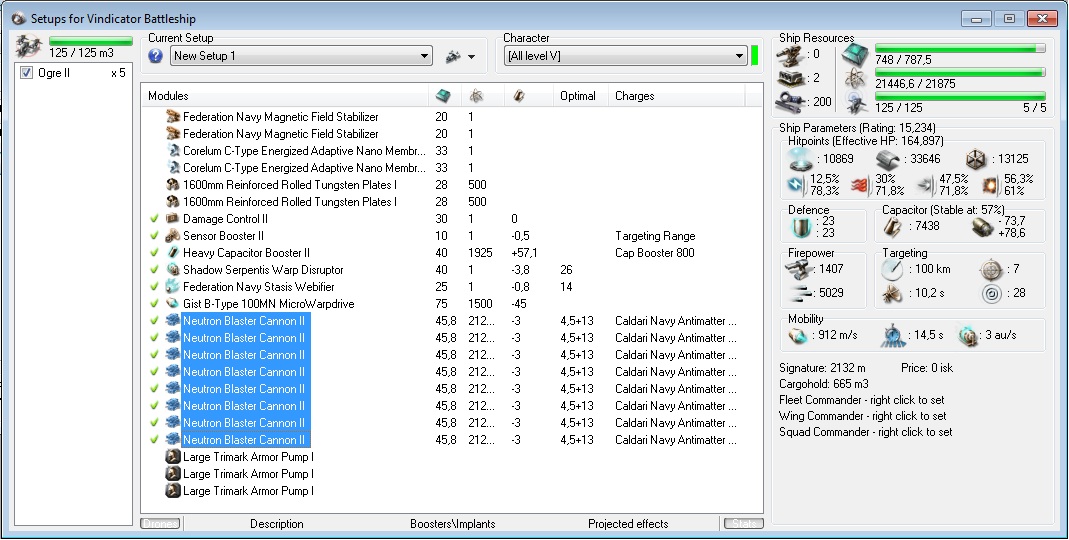Image resolution: width=1069 pixels, height=540 pixels.
Task: Click the blue help question mark icon
Action: 156,56
